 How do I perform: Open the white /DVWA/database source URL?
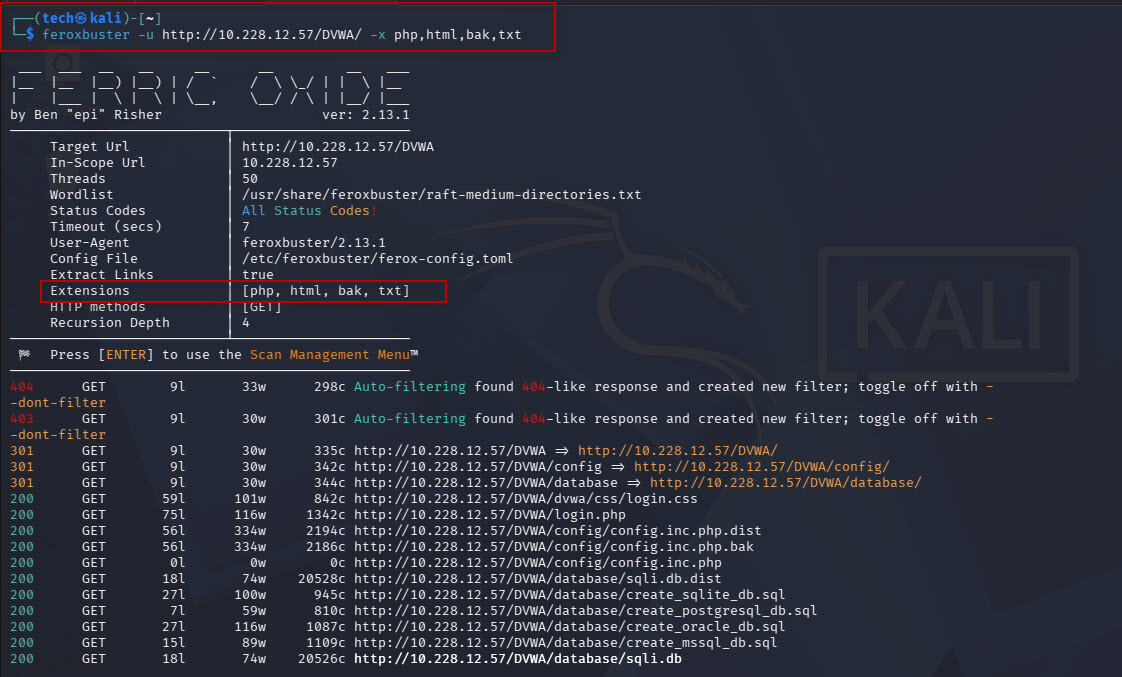[486, 482]
